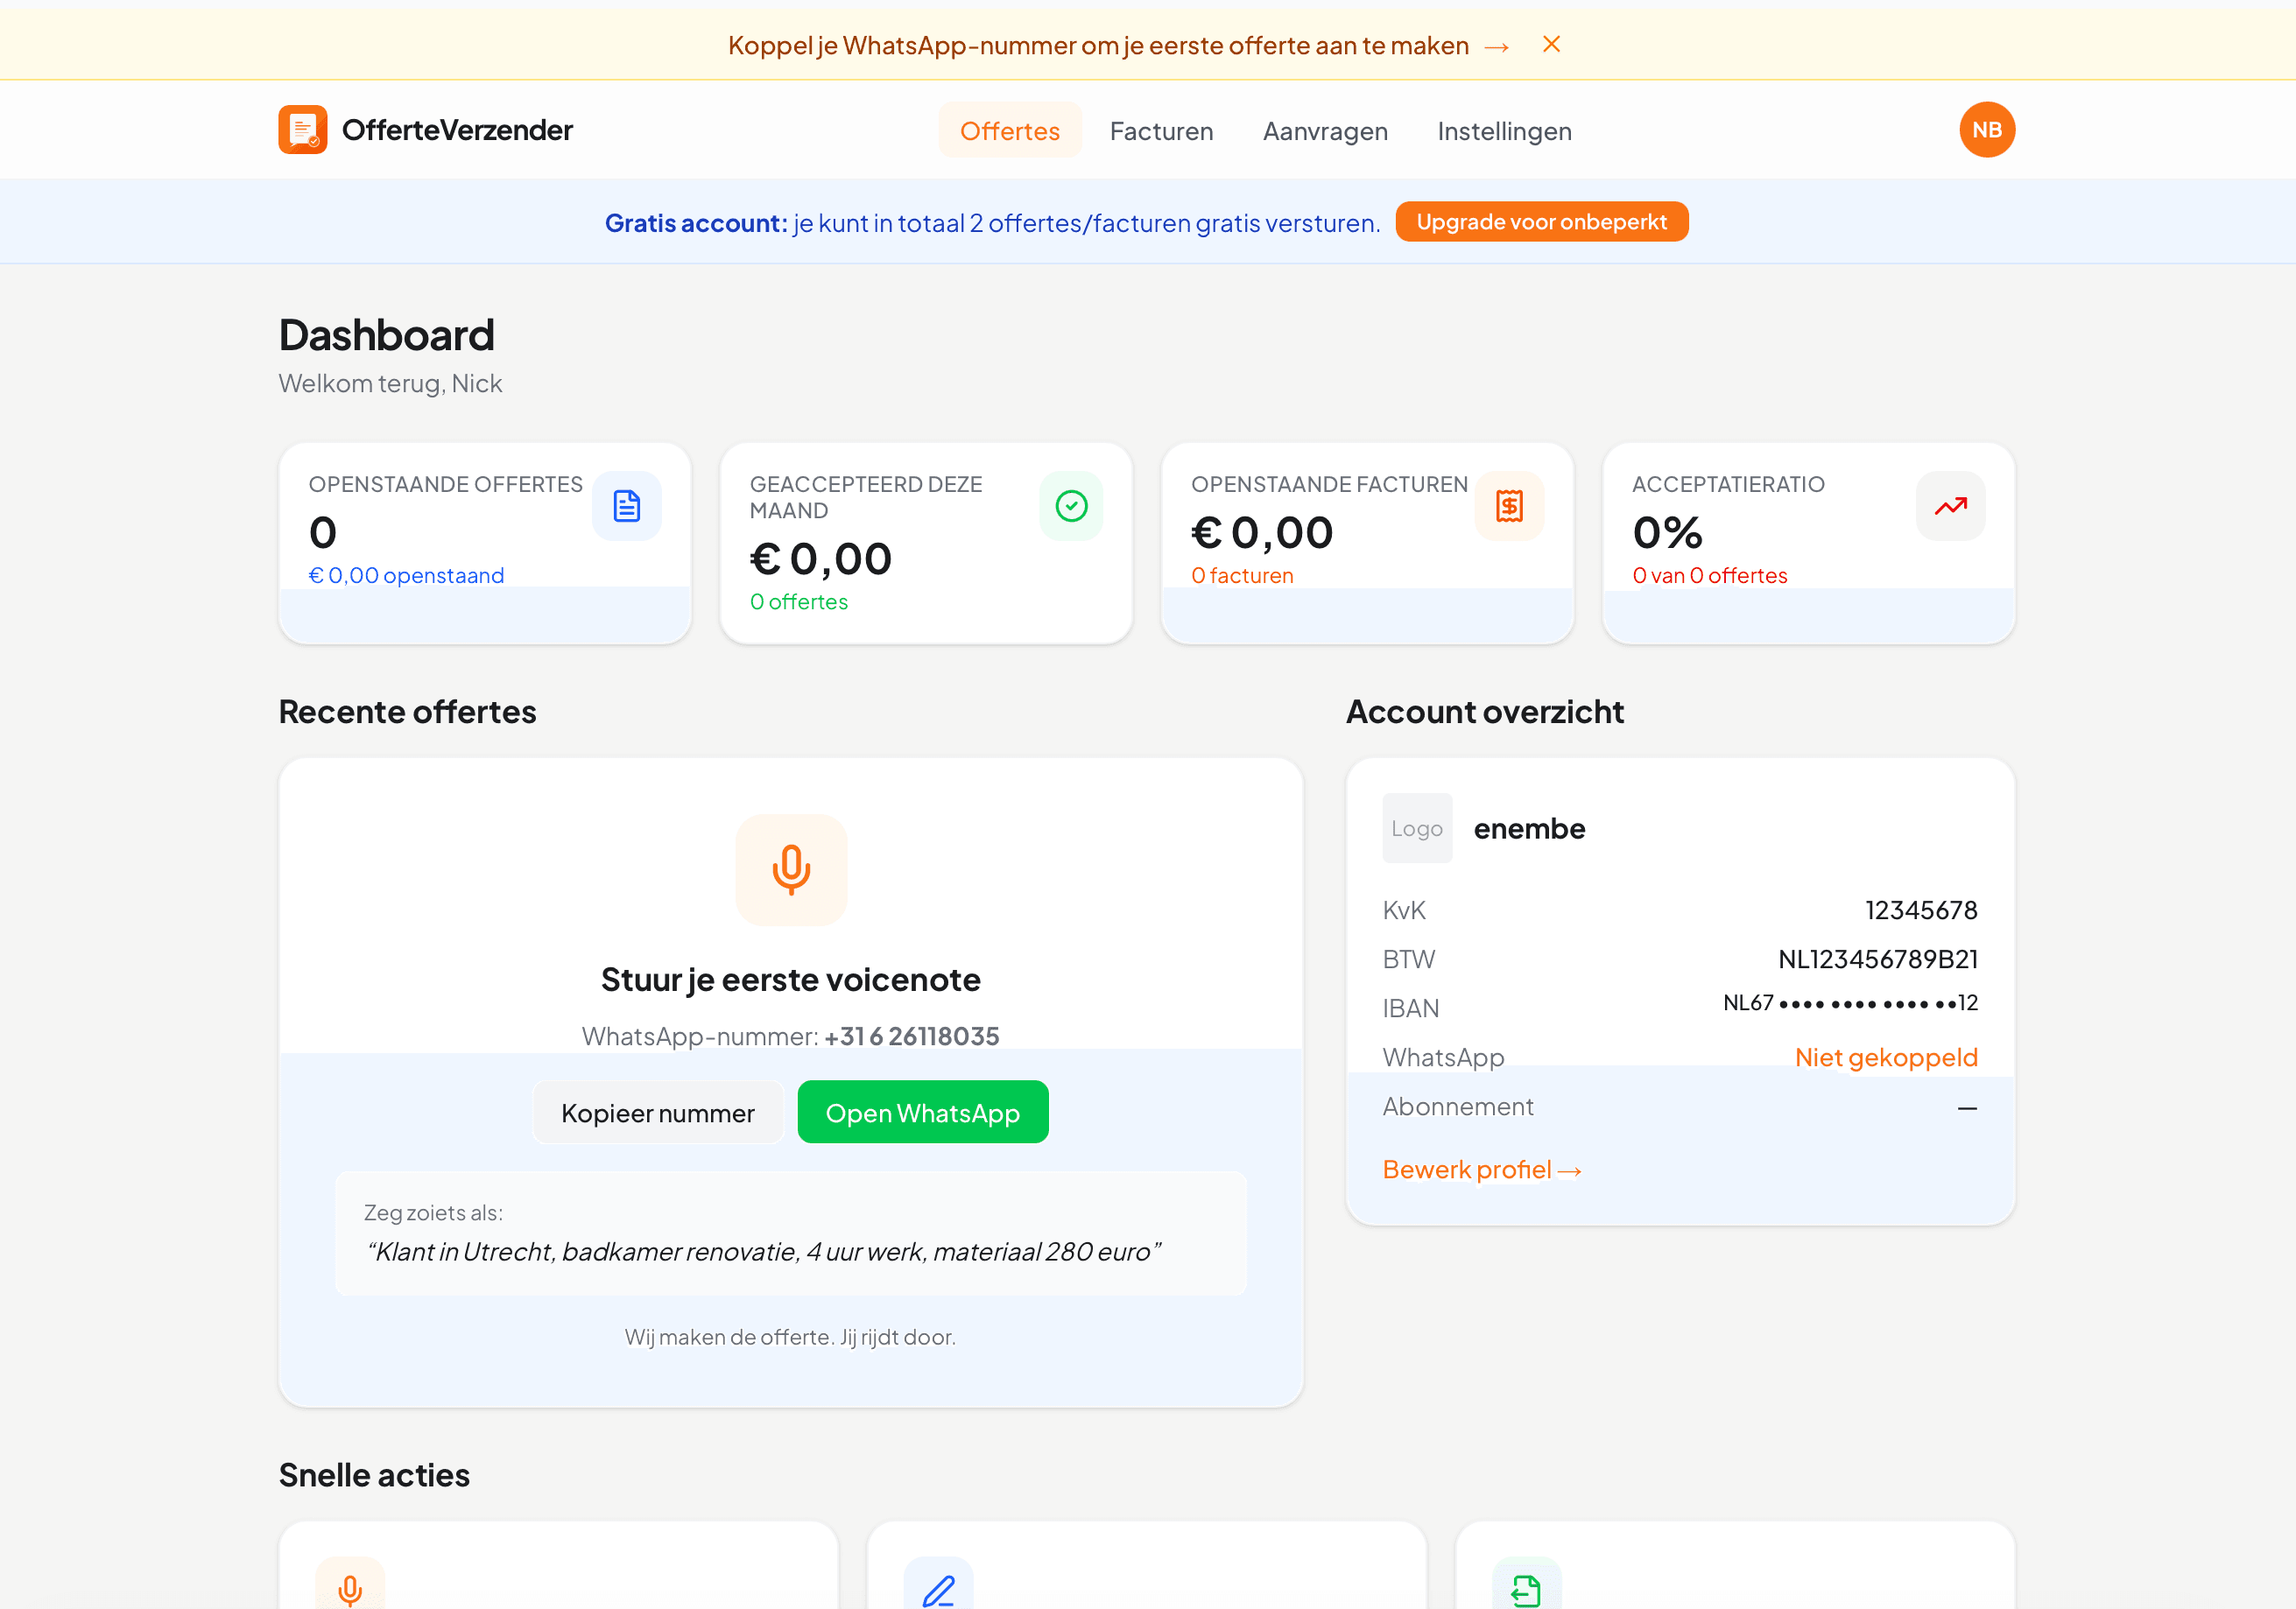Click the KvK number 12345678
This screenshot has height=1609, width=2296.
pyautogui.click(x=1921, y=910)
